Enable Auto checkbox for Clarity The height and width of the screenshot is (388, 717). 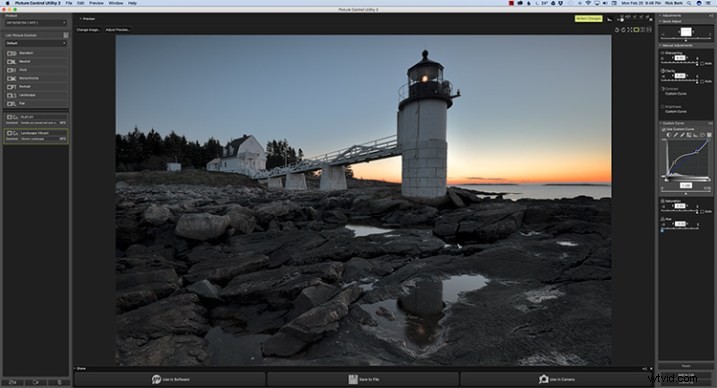point(702,81)
